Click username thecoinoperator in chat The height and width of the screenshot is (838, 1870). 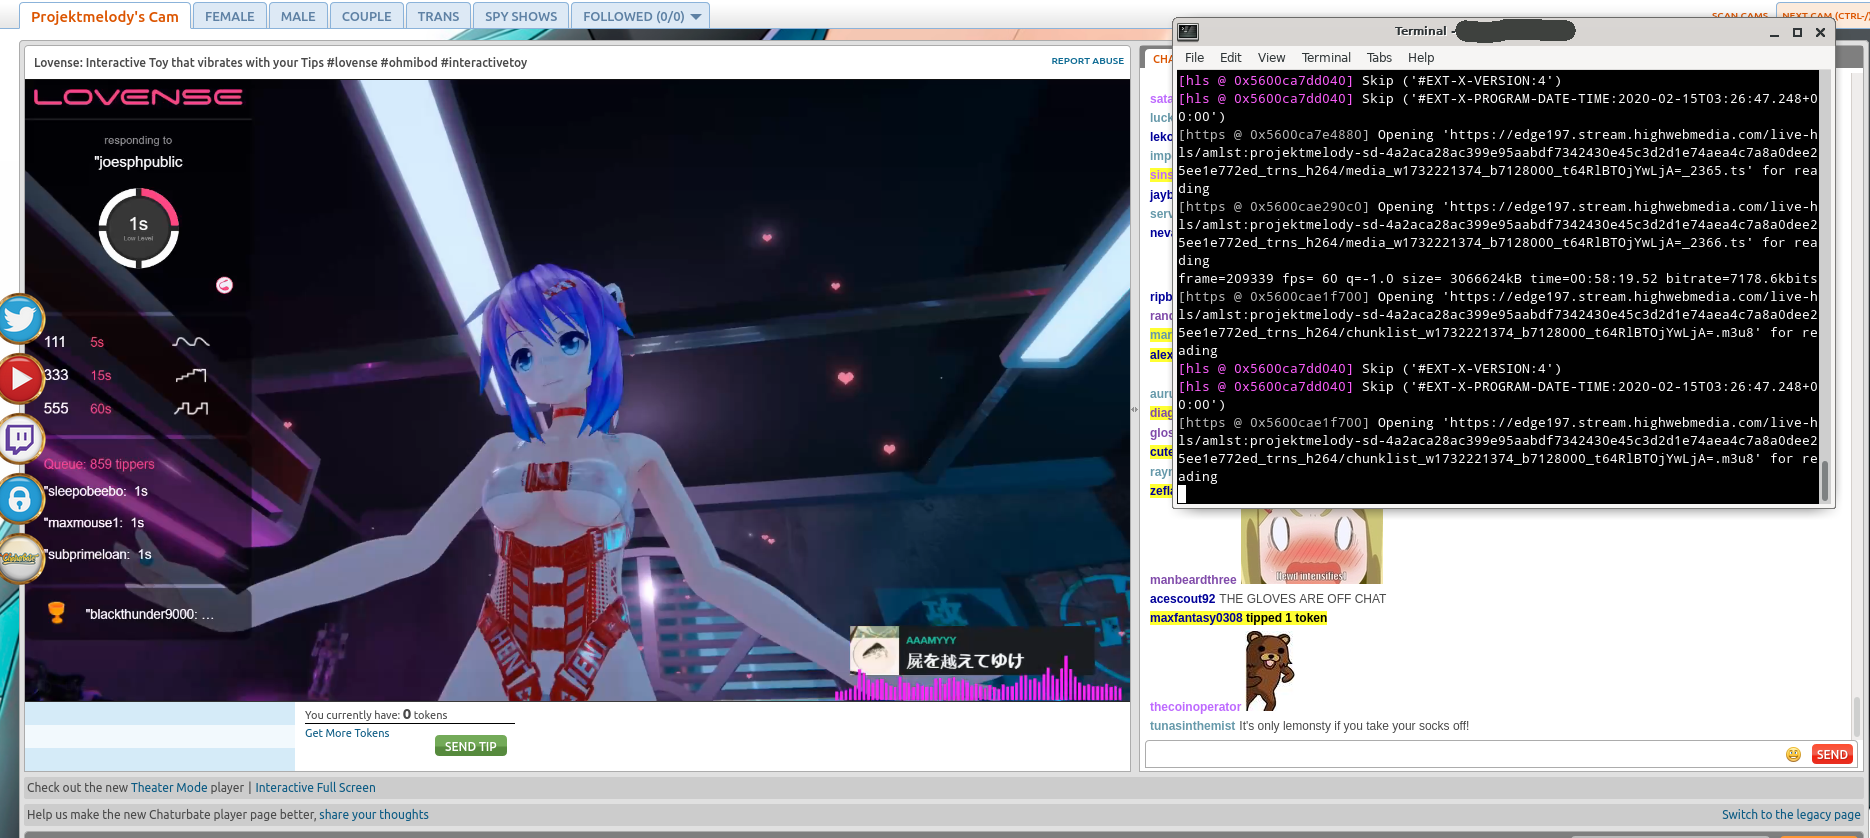pyautogui.click(x=1195, y=707)
